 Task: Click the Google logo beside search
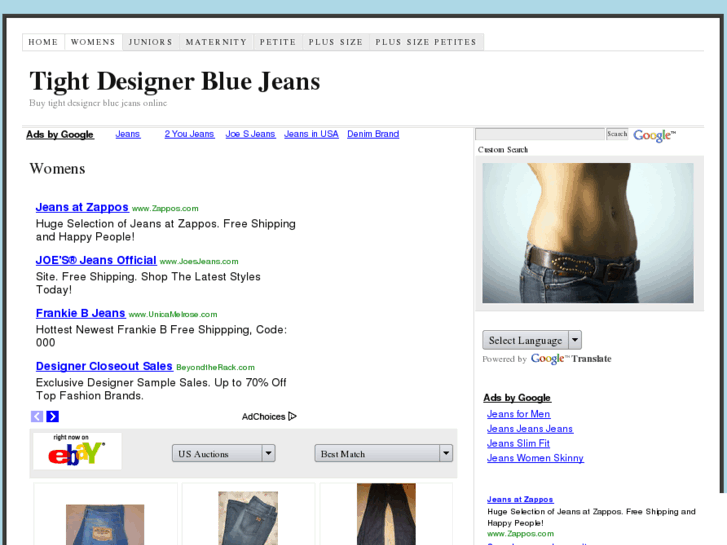[655, 135]
